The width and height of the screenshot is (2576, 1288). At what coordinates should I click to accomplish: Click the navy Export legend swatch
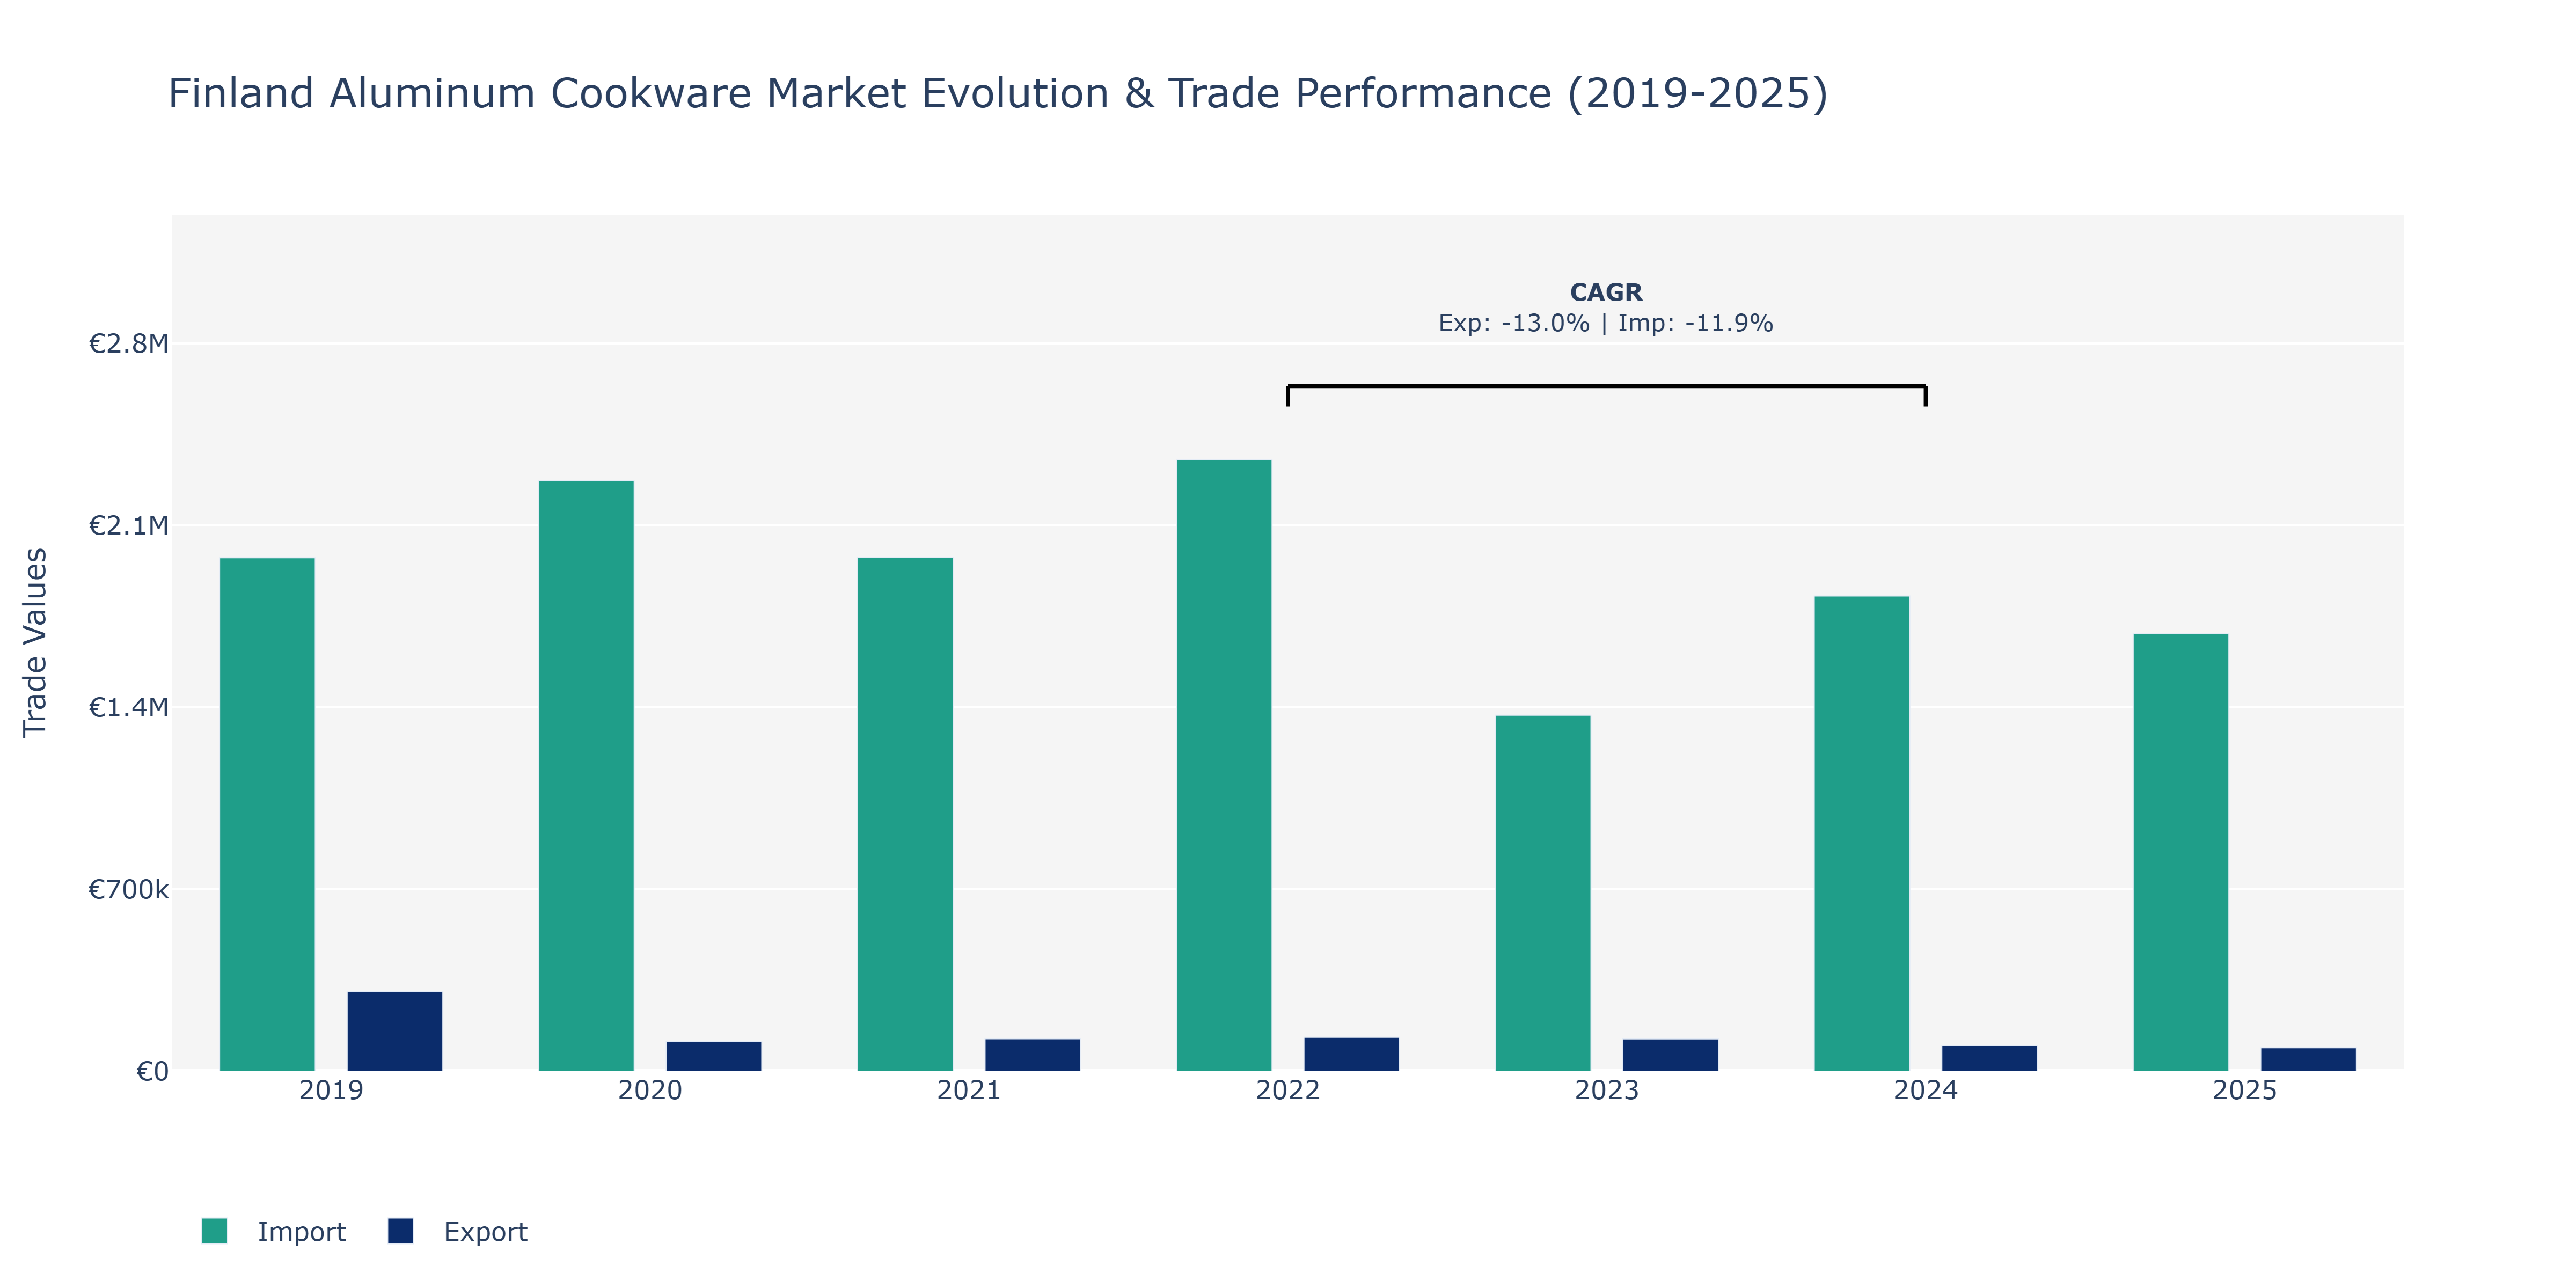pyautogui.click(x=400, y=1231)
